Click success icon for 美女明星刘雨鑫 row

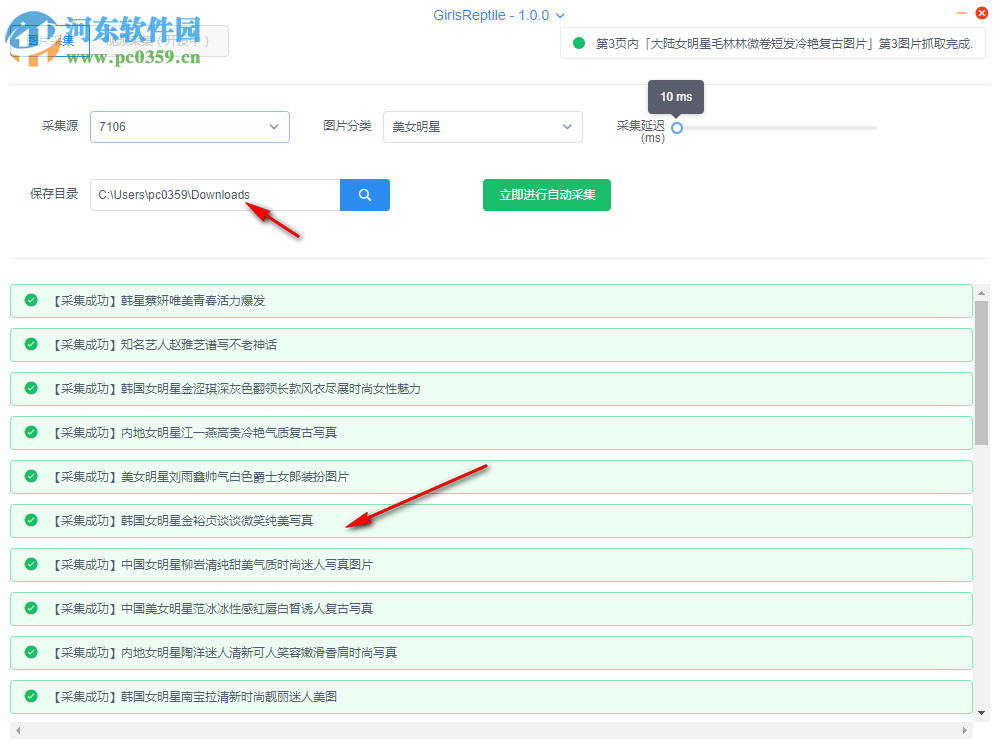(31, 476)
